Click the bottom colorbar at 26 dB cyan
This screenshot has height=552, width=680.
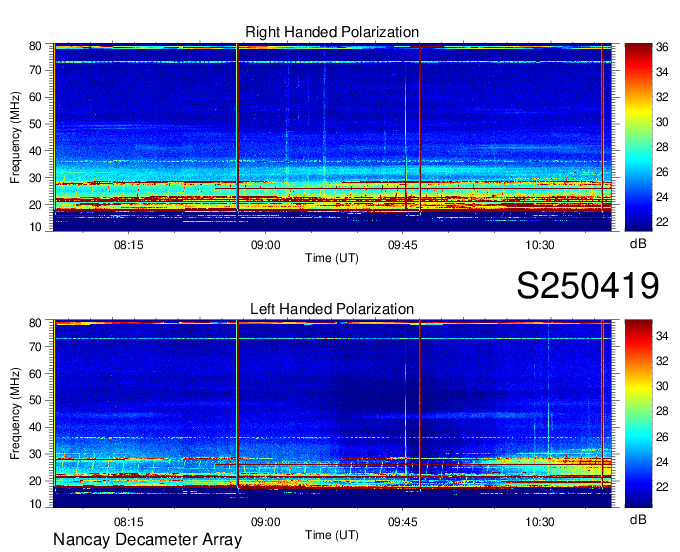click(638, 437)
